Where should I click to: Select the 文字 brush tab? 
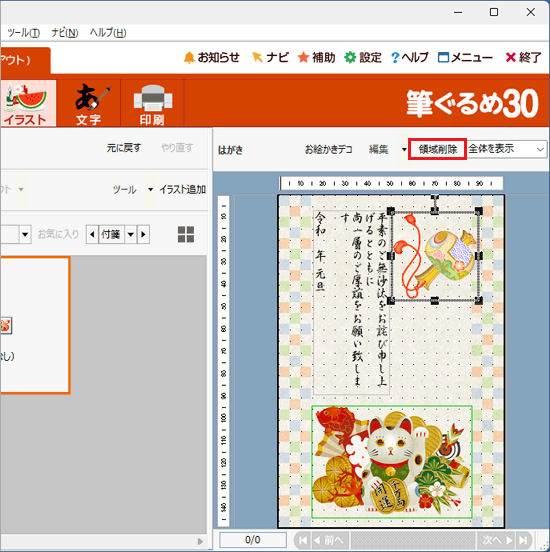tap(88, 103)
